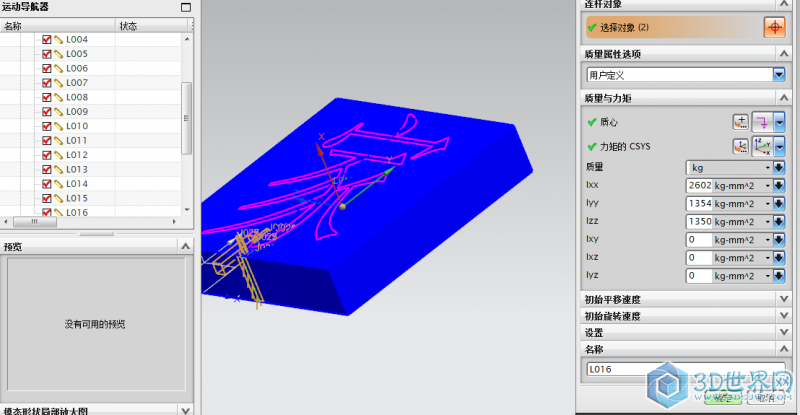
Task: Collapse the 质量属性选项 section
Action: click(784, 54)
